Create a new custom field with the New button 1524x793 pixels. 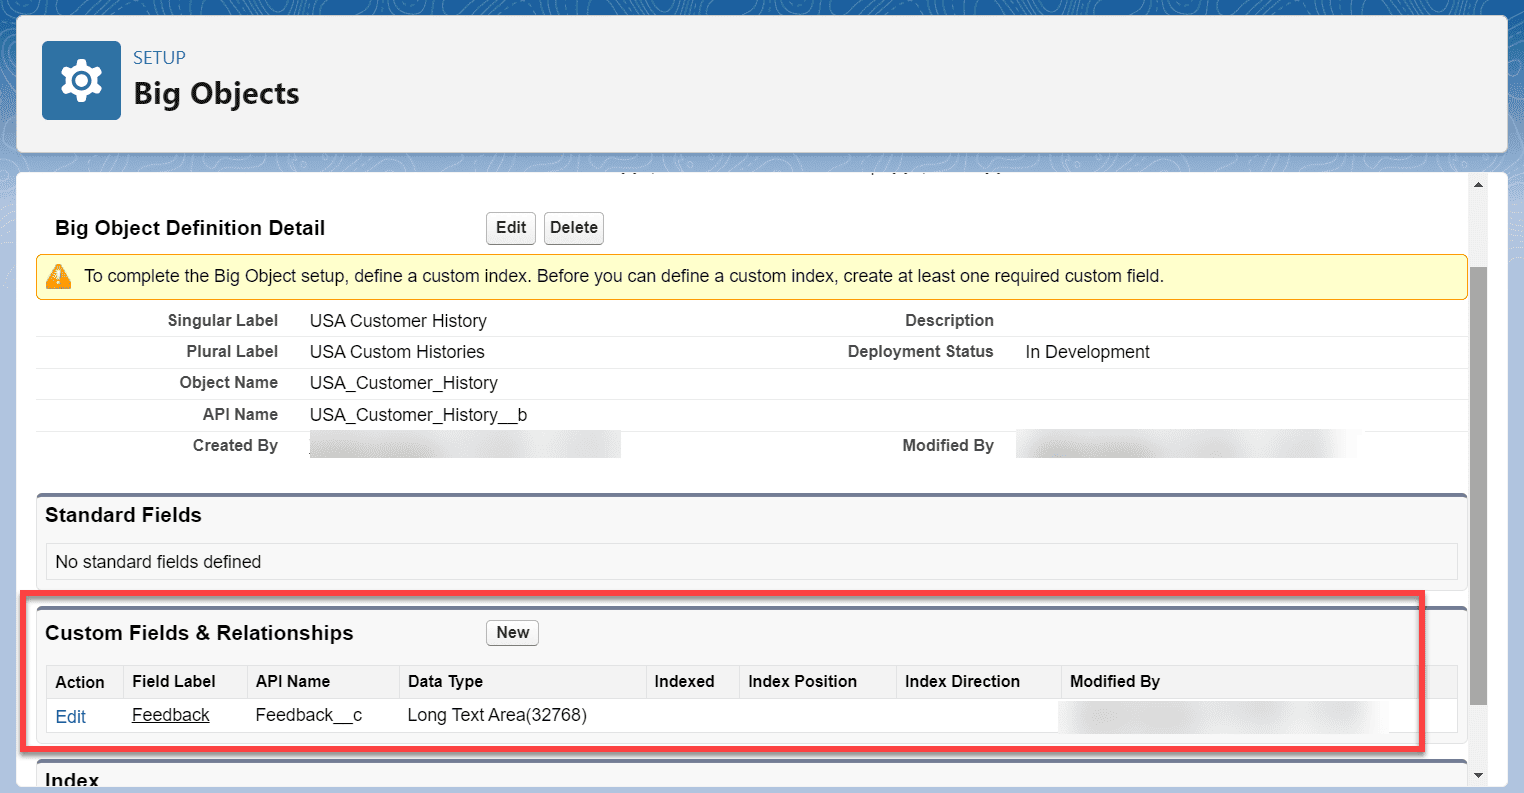[512, 632]
